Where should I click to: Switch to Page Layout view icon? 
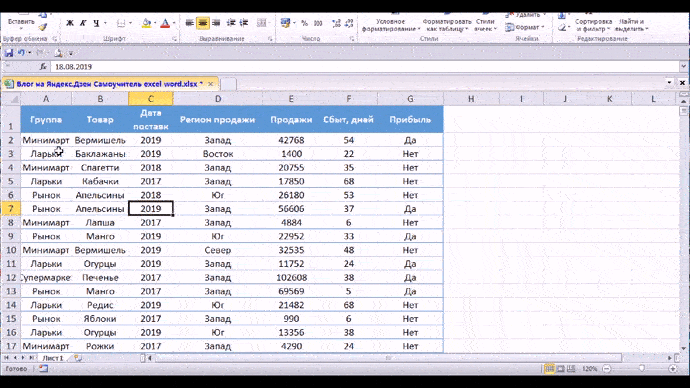point(561,369)
